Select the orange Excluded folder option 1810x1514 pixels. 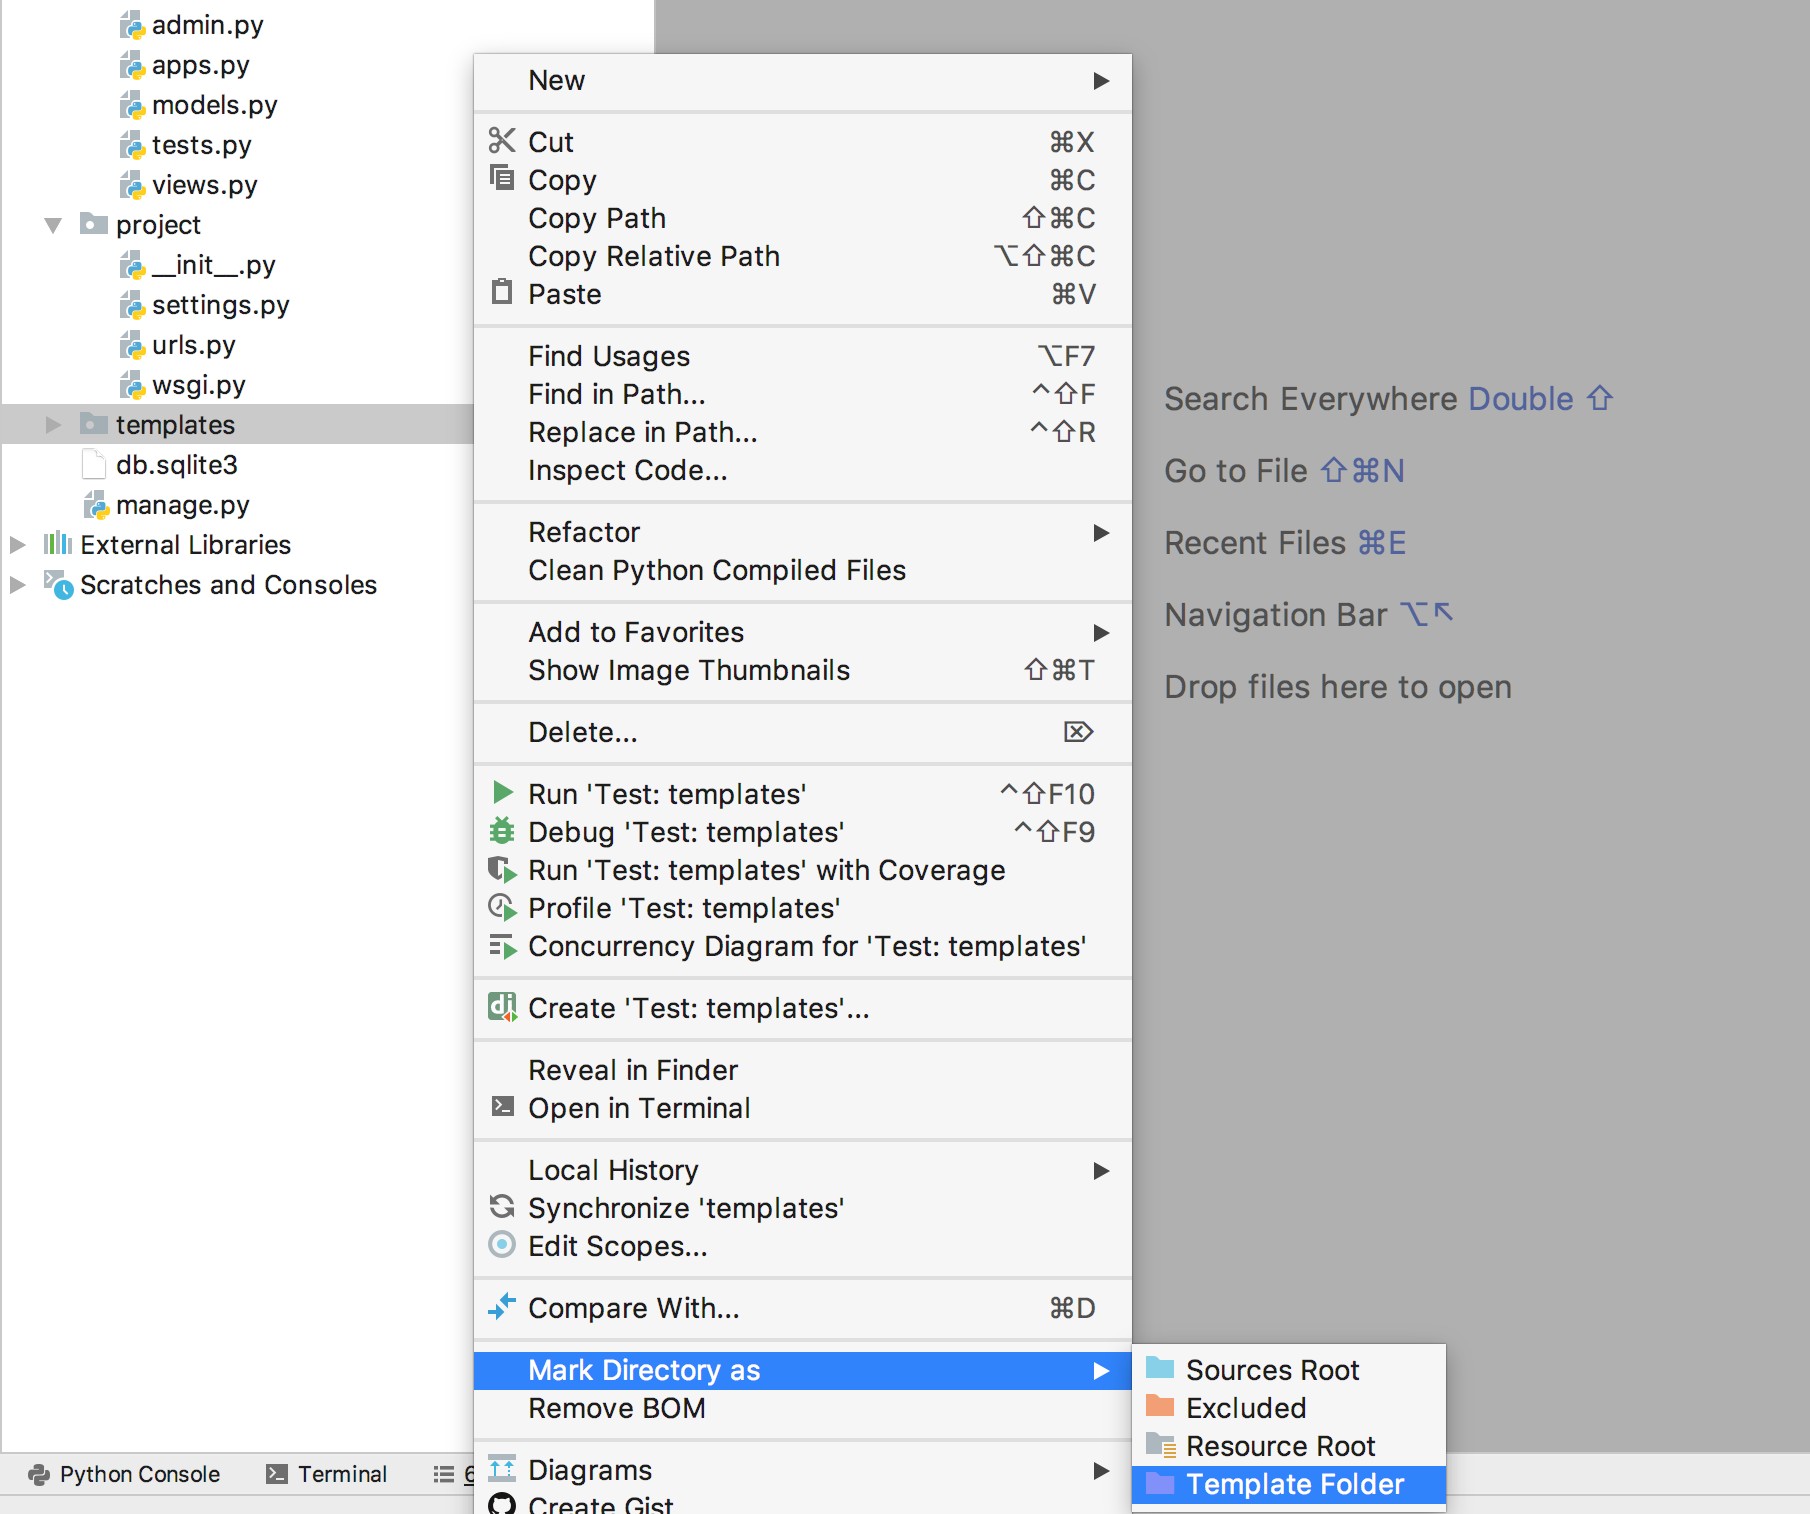point(1245,1408)
